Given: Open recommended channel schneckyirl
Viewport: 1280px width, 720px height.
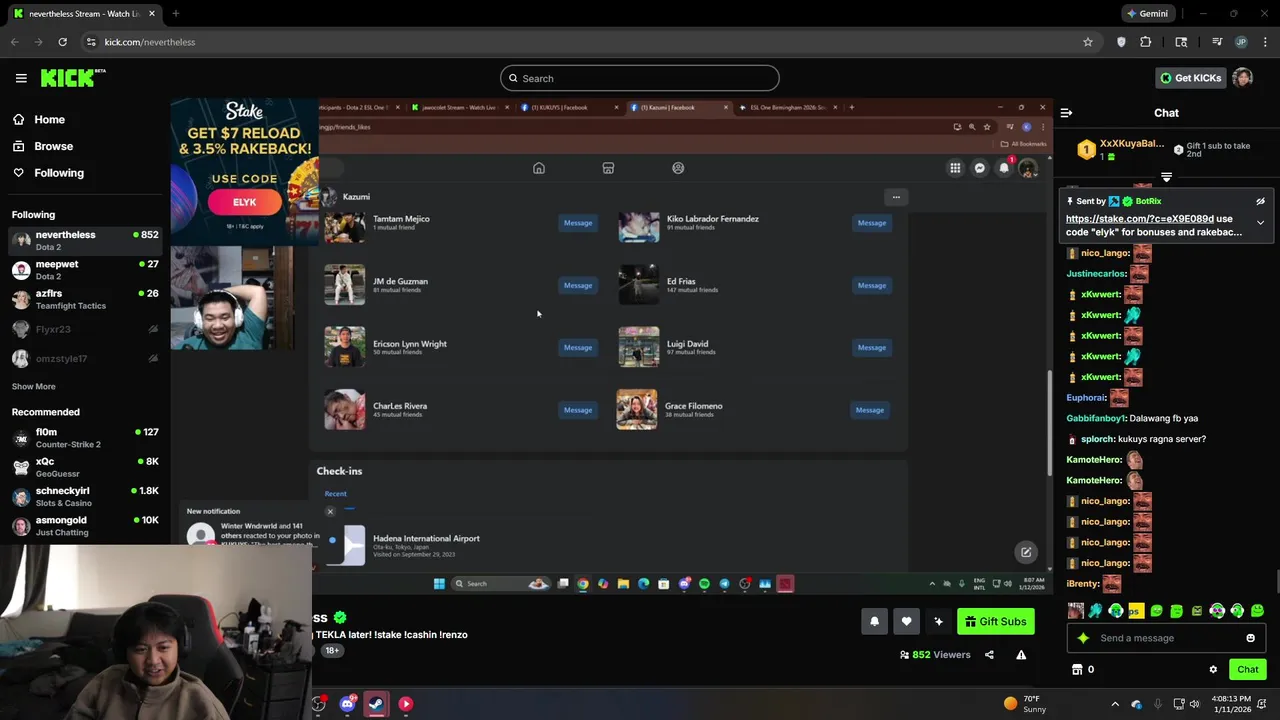Looking at the screenshot, I should (x=85, y=496).
